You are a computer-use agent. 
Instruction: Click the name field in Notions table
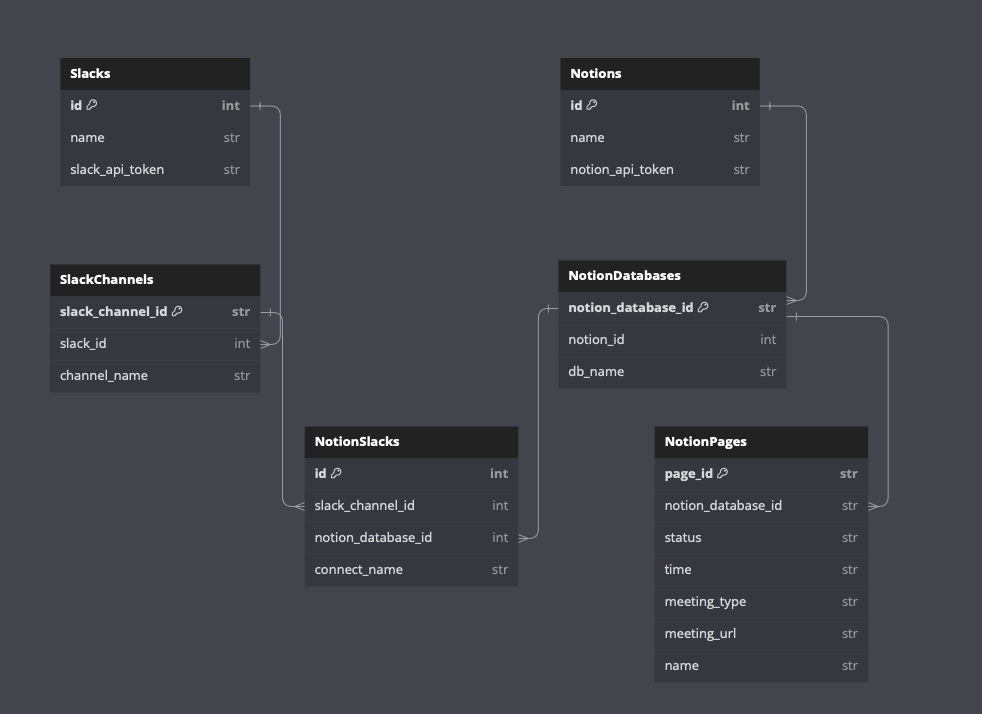click(x=660, y=138)
